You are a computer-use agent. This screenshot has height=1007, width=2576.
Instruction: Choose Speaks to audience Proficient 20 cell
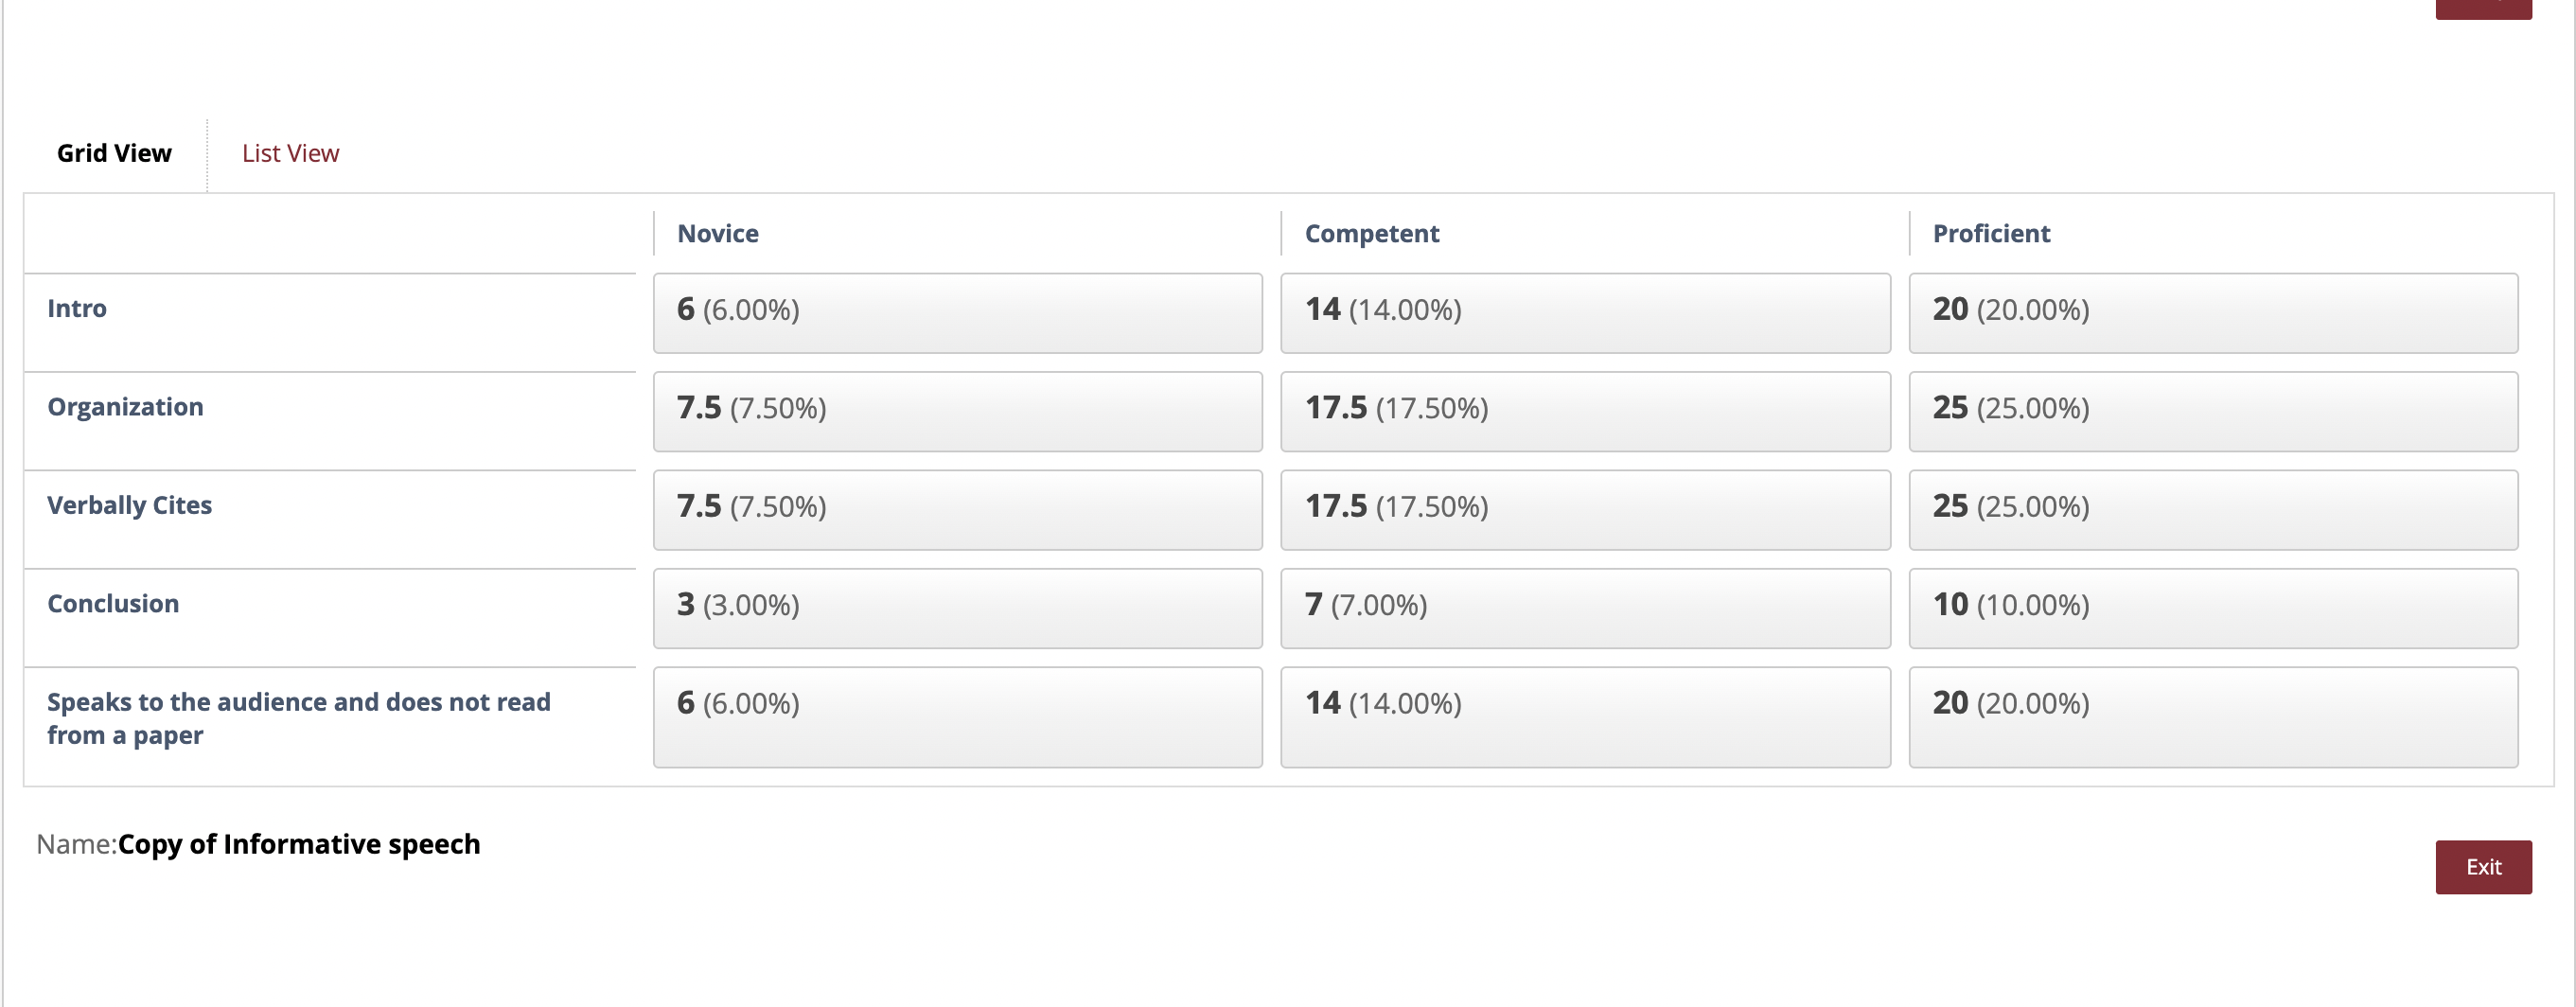tap(2213, 717)
